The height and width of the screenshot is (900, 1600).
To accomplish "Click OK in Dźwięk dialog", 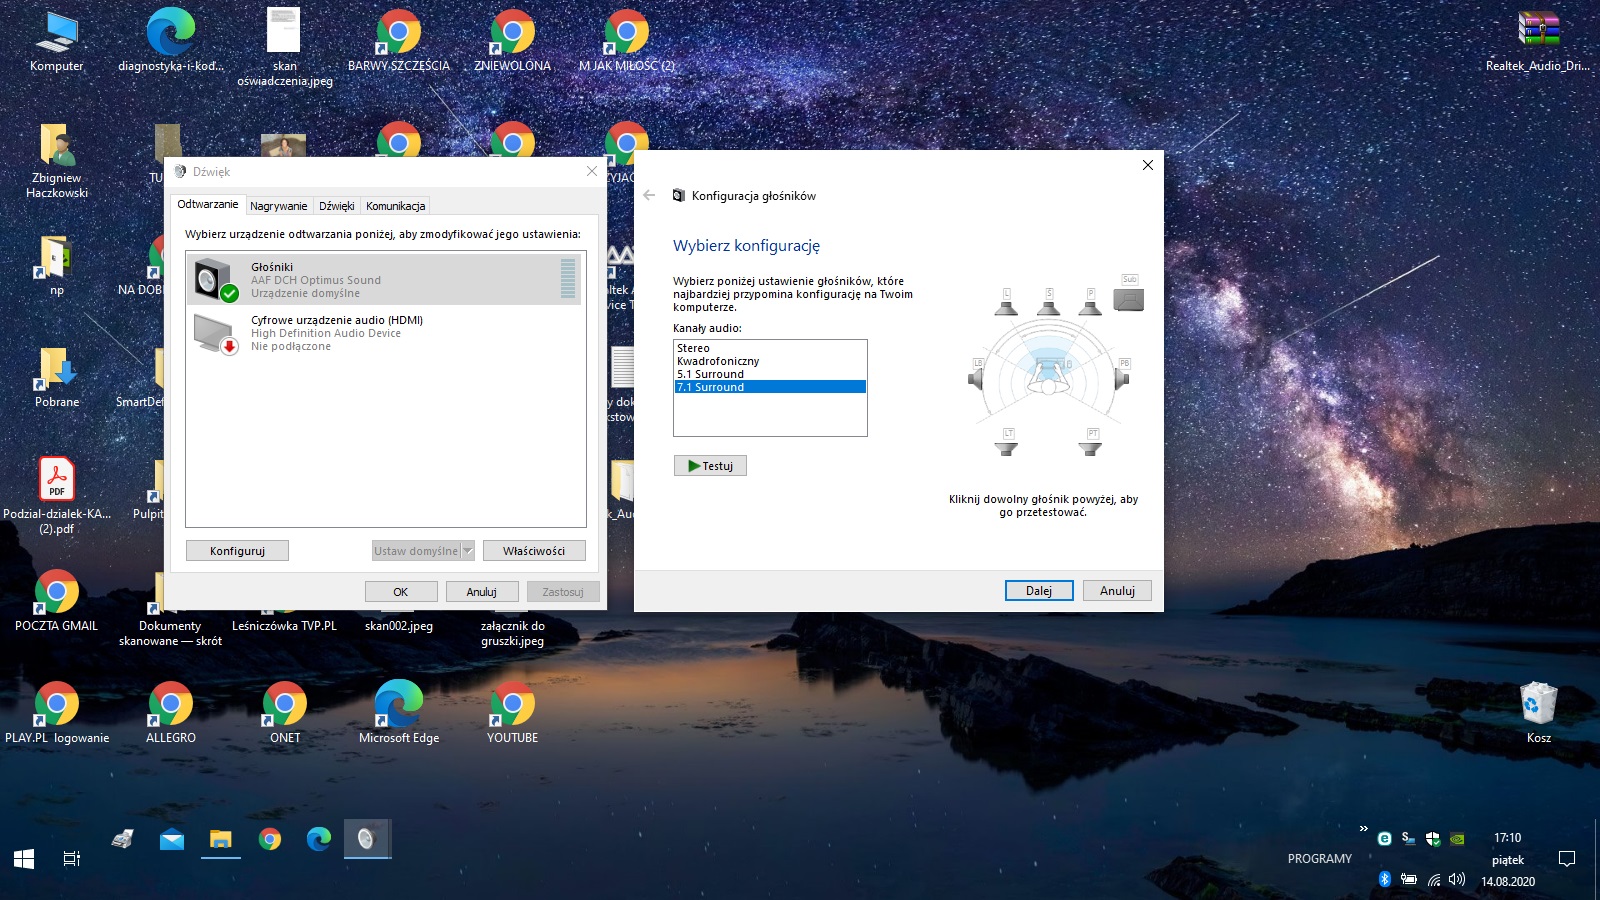I will tap(401, 592).
